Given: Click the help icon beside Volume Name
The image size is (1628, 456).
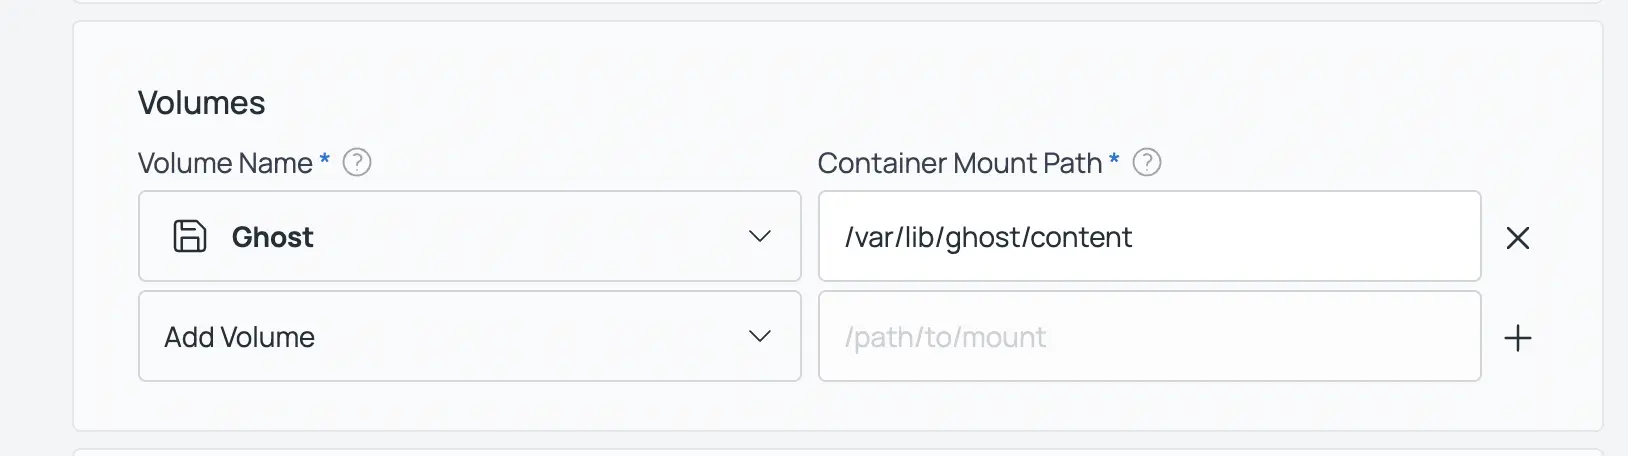Looking at the screenshot, I should coord(357,162).
